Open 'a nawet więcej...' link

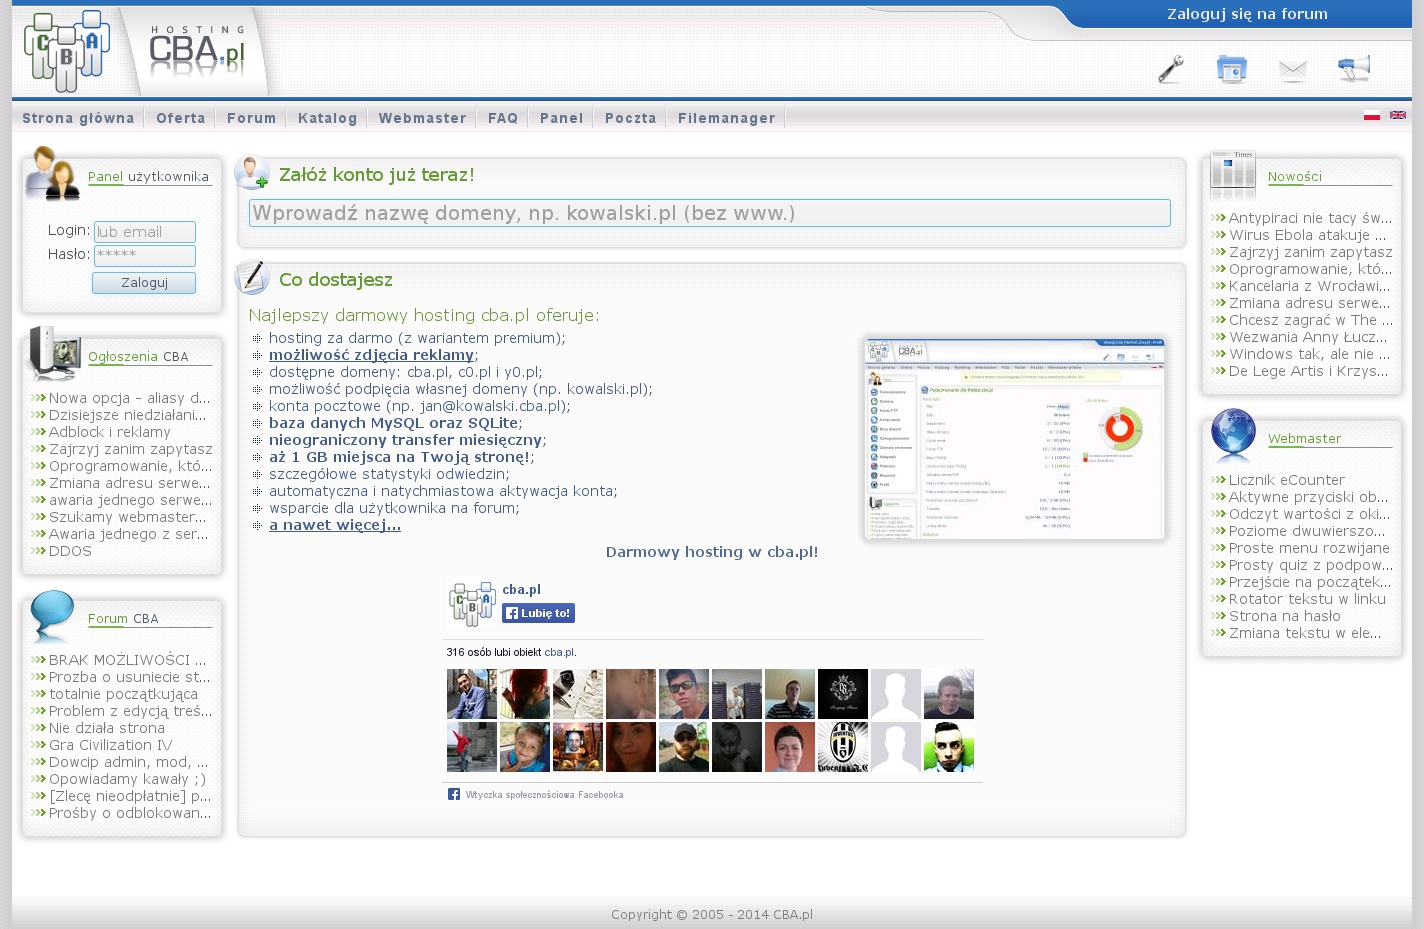pos(334,525)
